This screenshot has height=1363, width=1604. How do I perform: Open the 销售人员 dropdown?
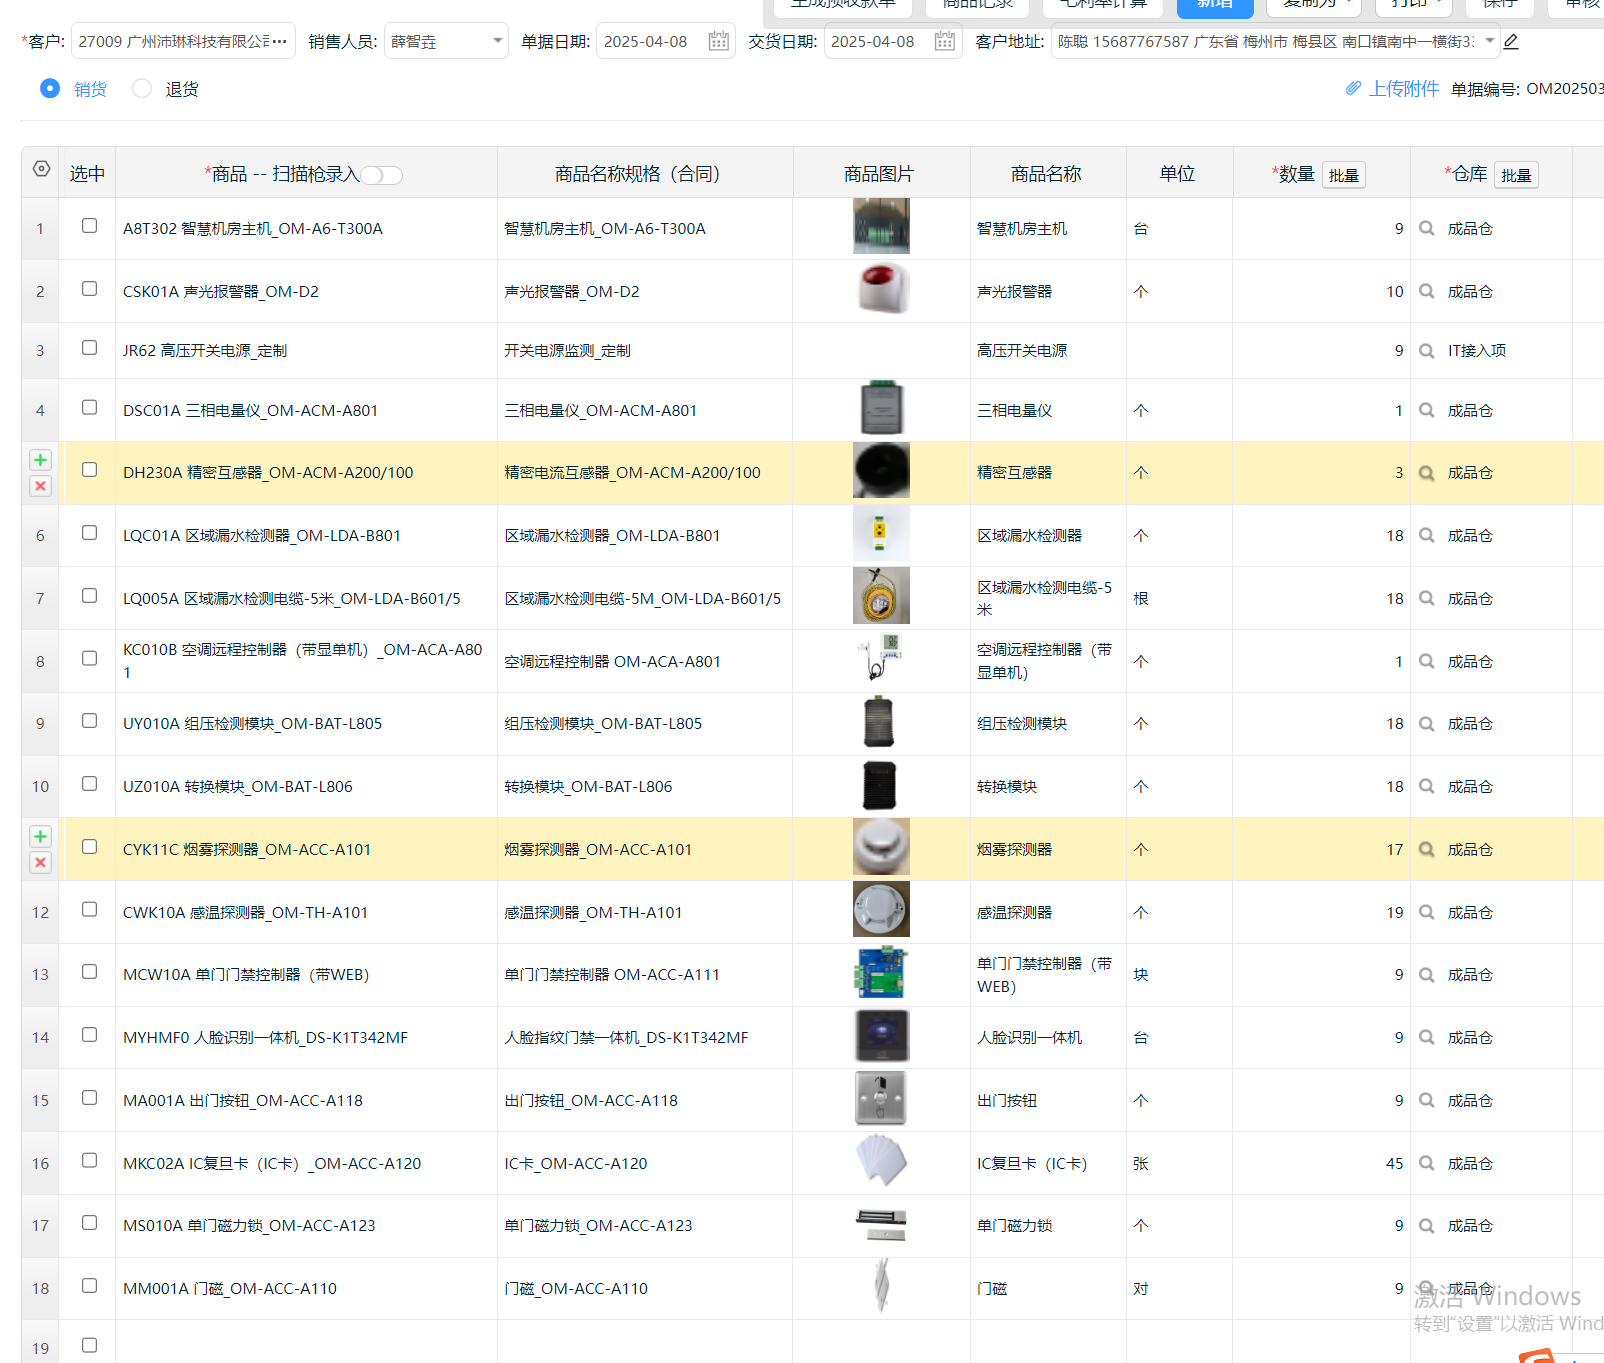point(446,41)
